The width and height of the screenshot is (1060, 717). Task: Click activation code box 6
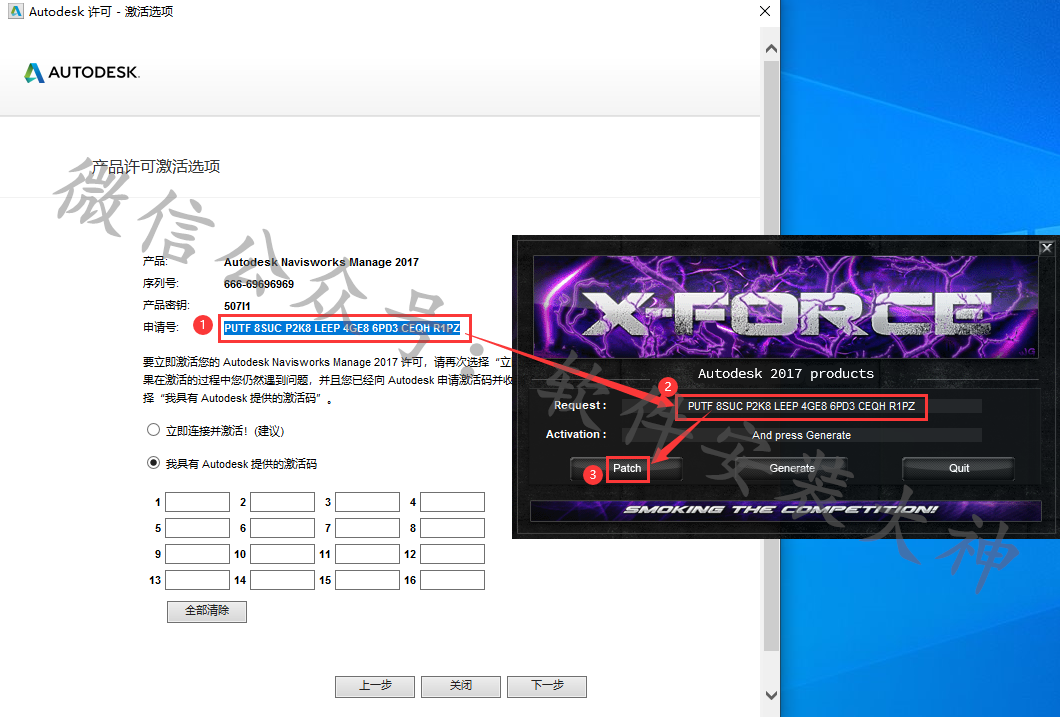coord(283,528)
